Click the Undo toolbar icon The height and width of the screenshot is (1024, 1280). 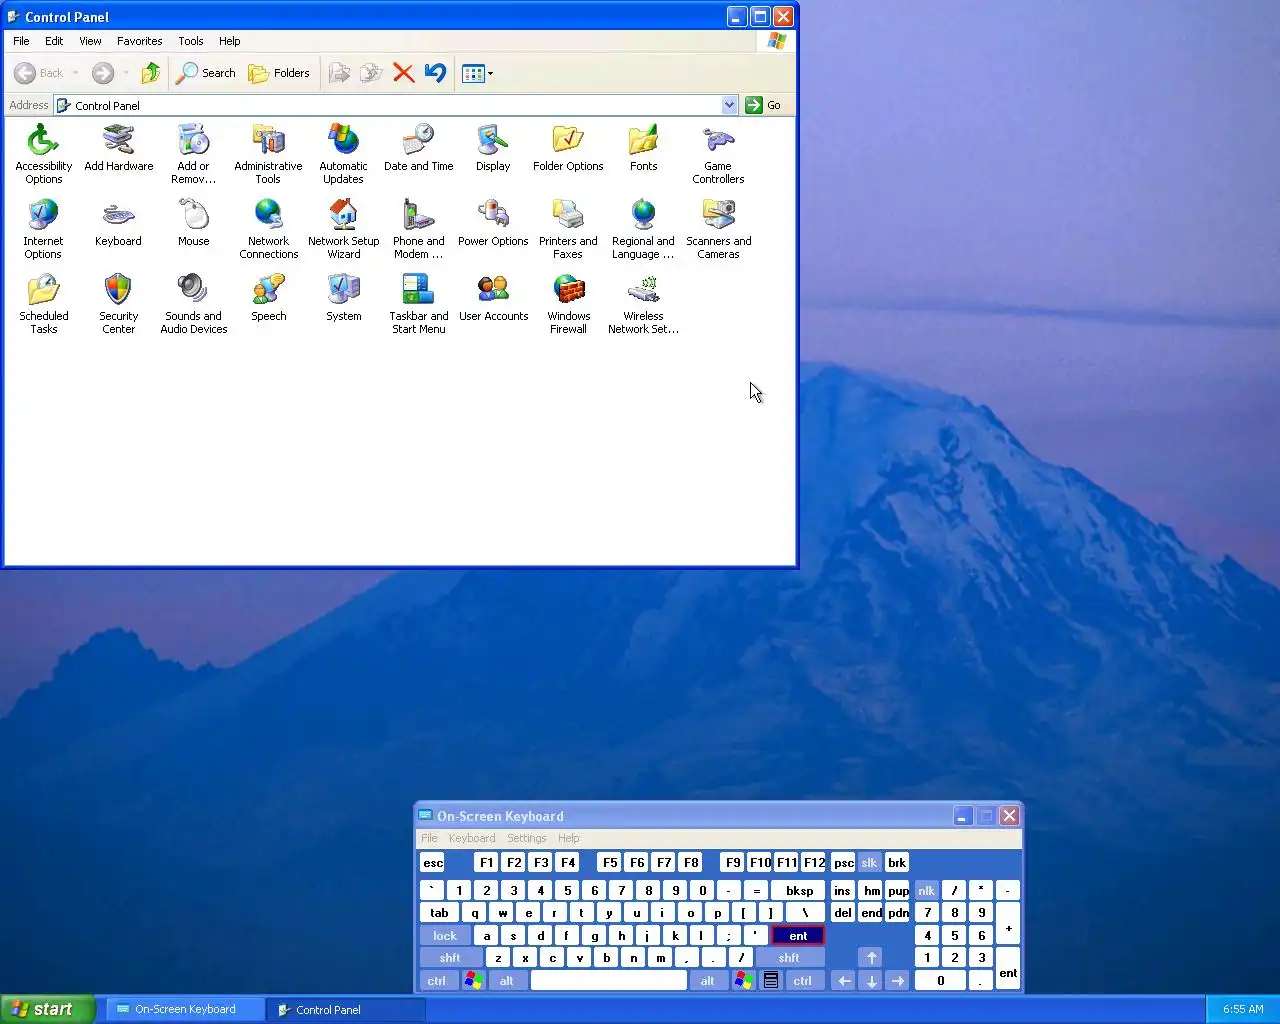pos(435,73)
